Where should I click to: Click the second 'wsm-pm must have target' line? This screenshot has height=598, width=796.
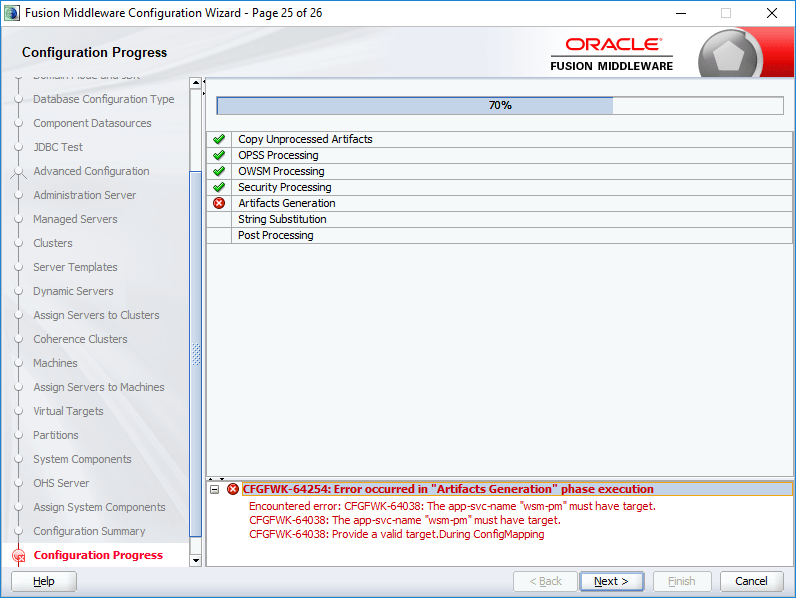point(405,520)
